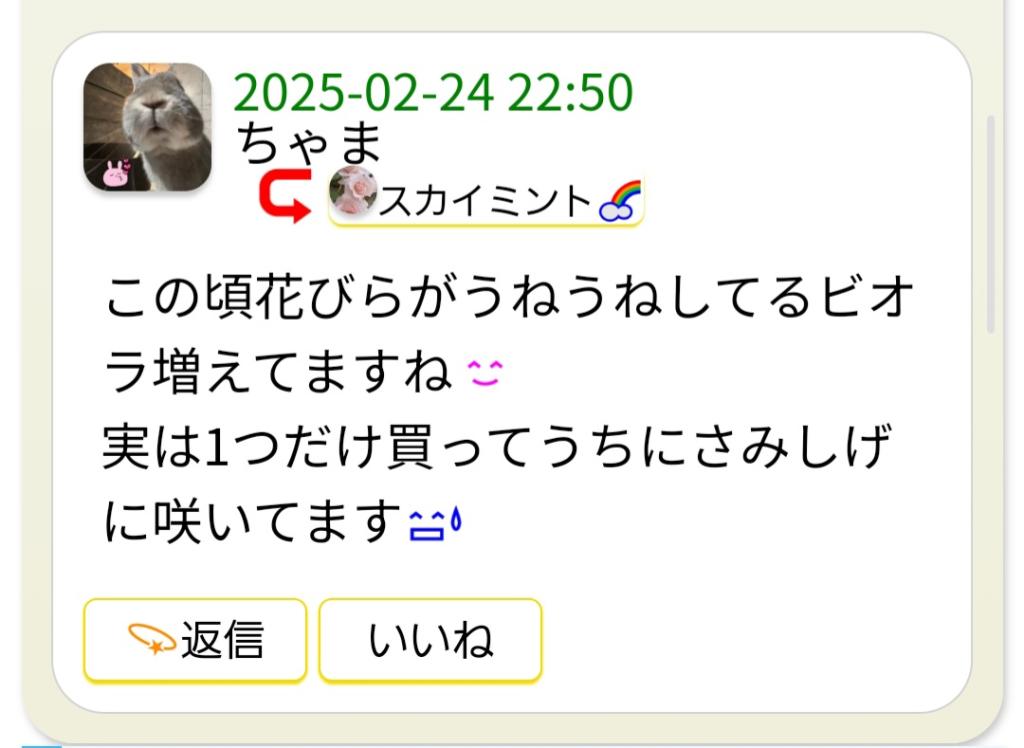Click the 返信 reply button

(195, 640)
